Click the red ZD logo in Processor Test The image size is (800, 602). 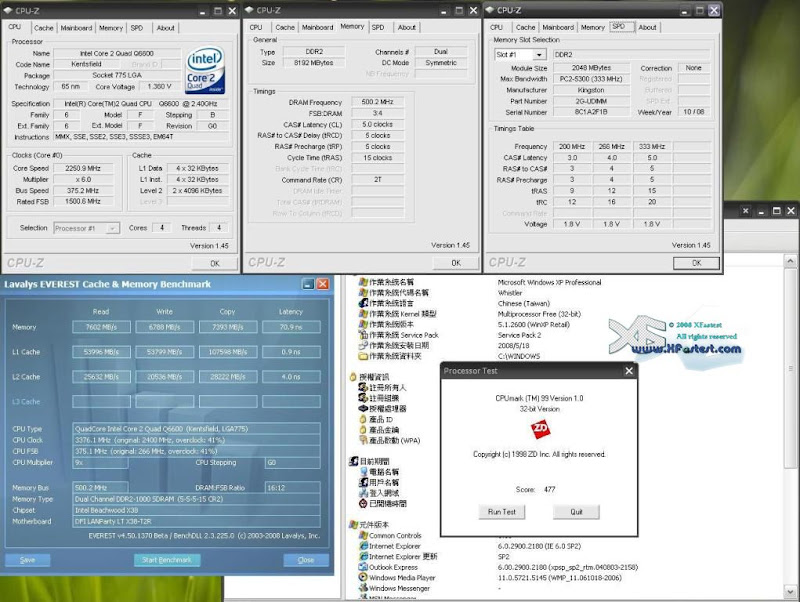click(x=538, y=428)
